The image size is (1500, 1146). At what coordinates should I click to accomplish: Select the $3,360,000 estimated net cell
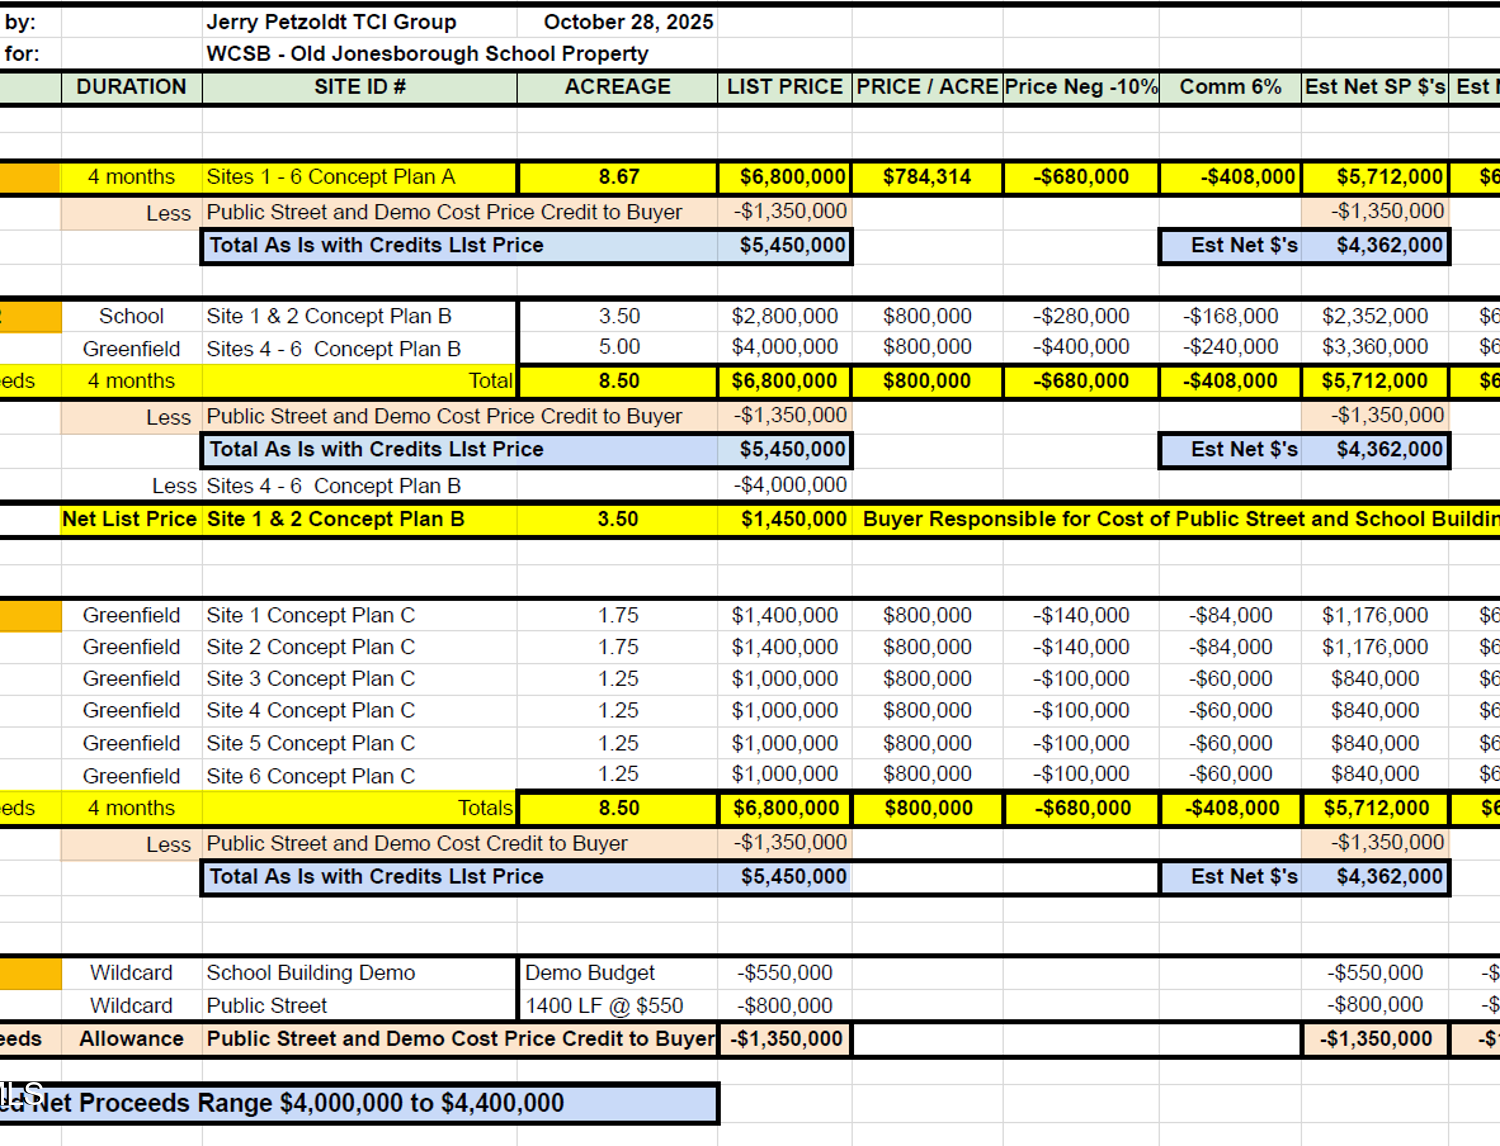tap(1375, 347)
